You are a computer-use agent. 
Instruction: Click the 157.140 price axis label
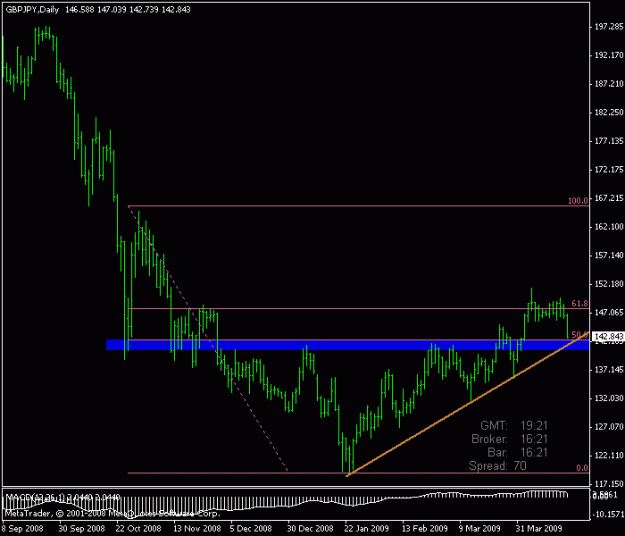pyautogui.click(x=609, y=255)
